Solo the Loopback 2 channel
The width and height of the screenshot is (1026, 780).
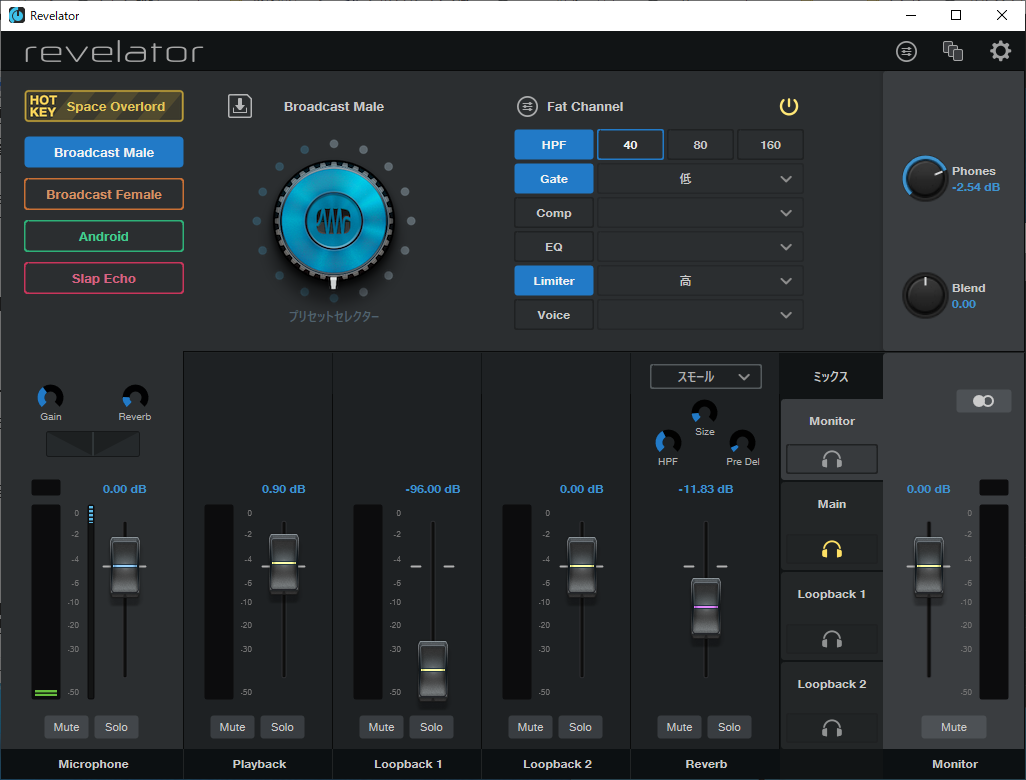pyautogui.click(x=580, y=727)
